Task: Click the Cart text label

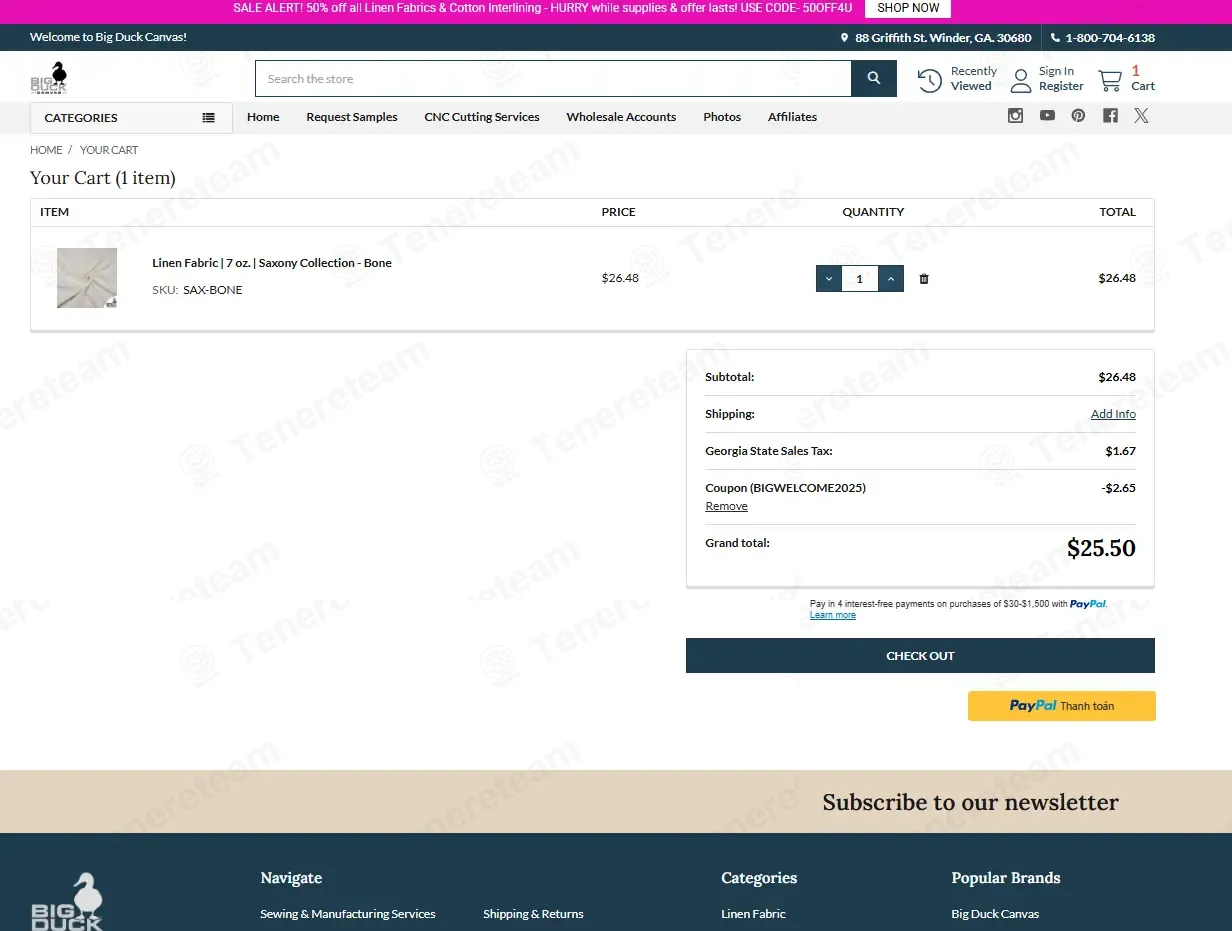Action: click(x=1143, y=86)
